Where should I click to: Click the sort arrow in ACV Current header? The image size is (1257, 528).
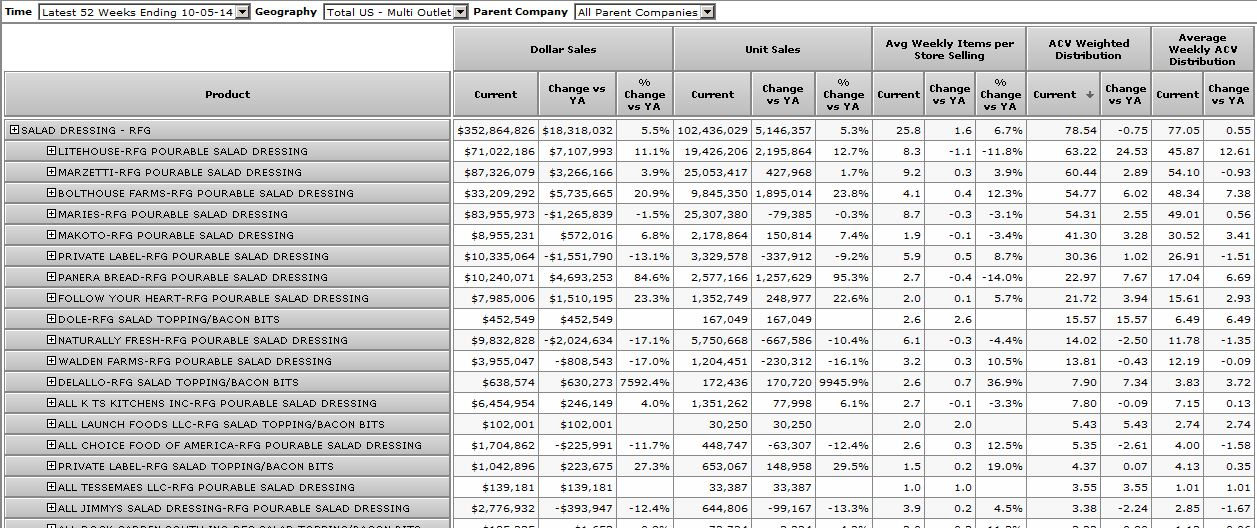pos(1089,95)
